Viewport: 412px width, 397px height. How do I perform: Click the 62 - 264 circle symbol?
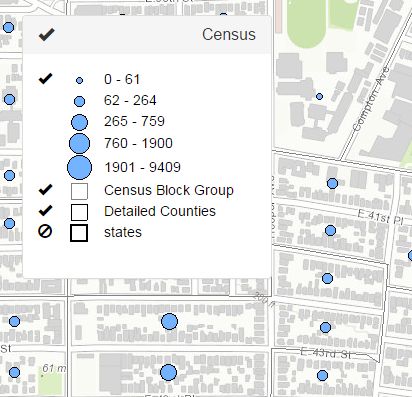(79, 101)
